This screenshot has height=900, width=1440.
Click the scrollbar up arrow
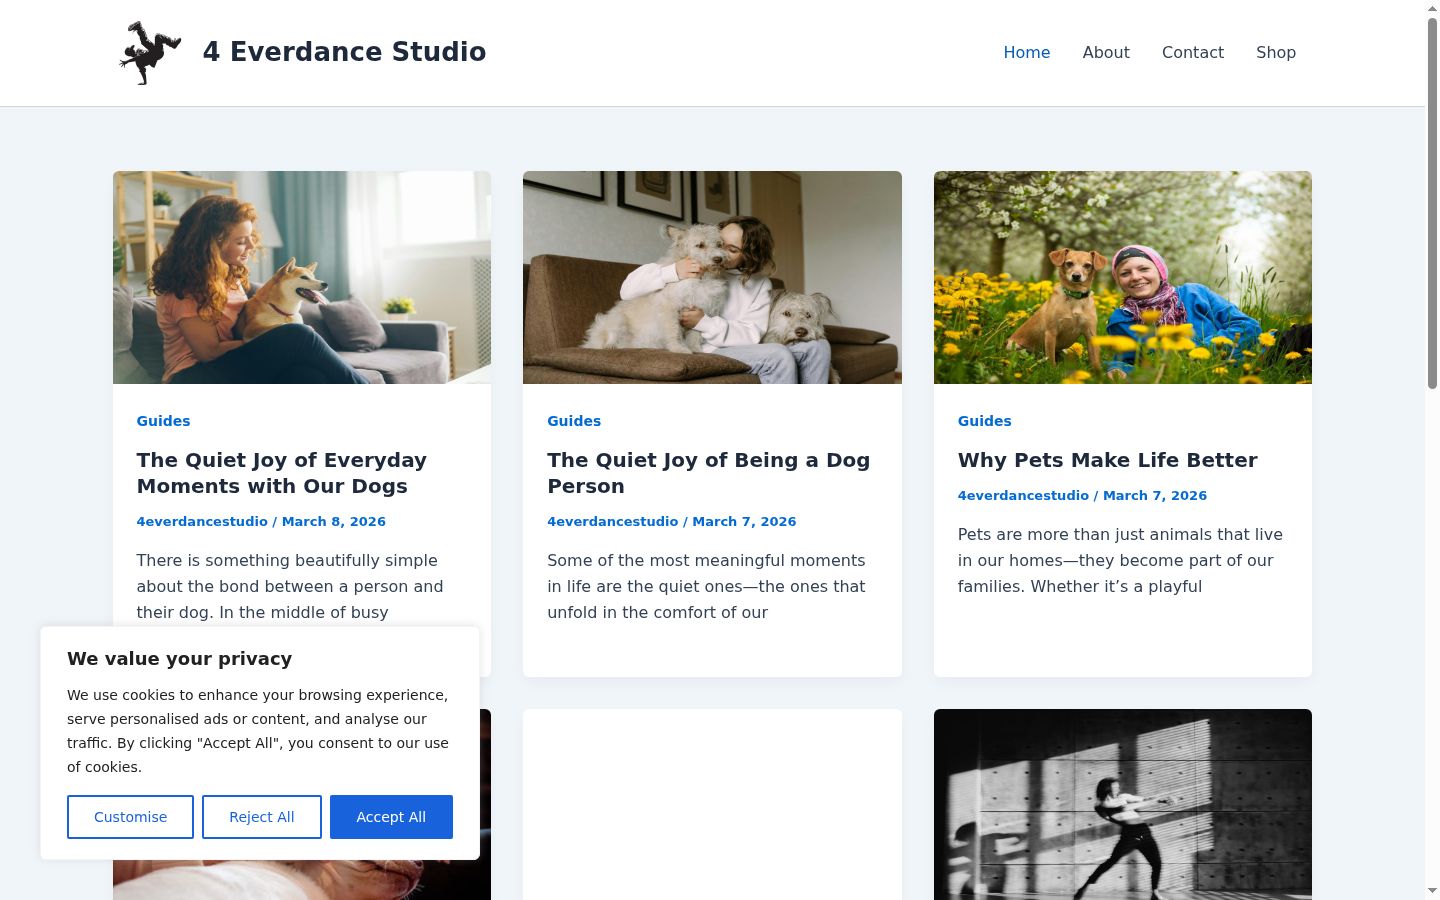[x=1432, y=8]
